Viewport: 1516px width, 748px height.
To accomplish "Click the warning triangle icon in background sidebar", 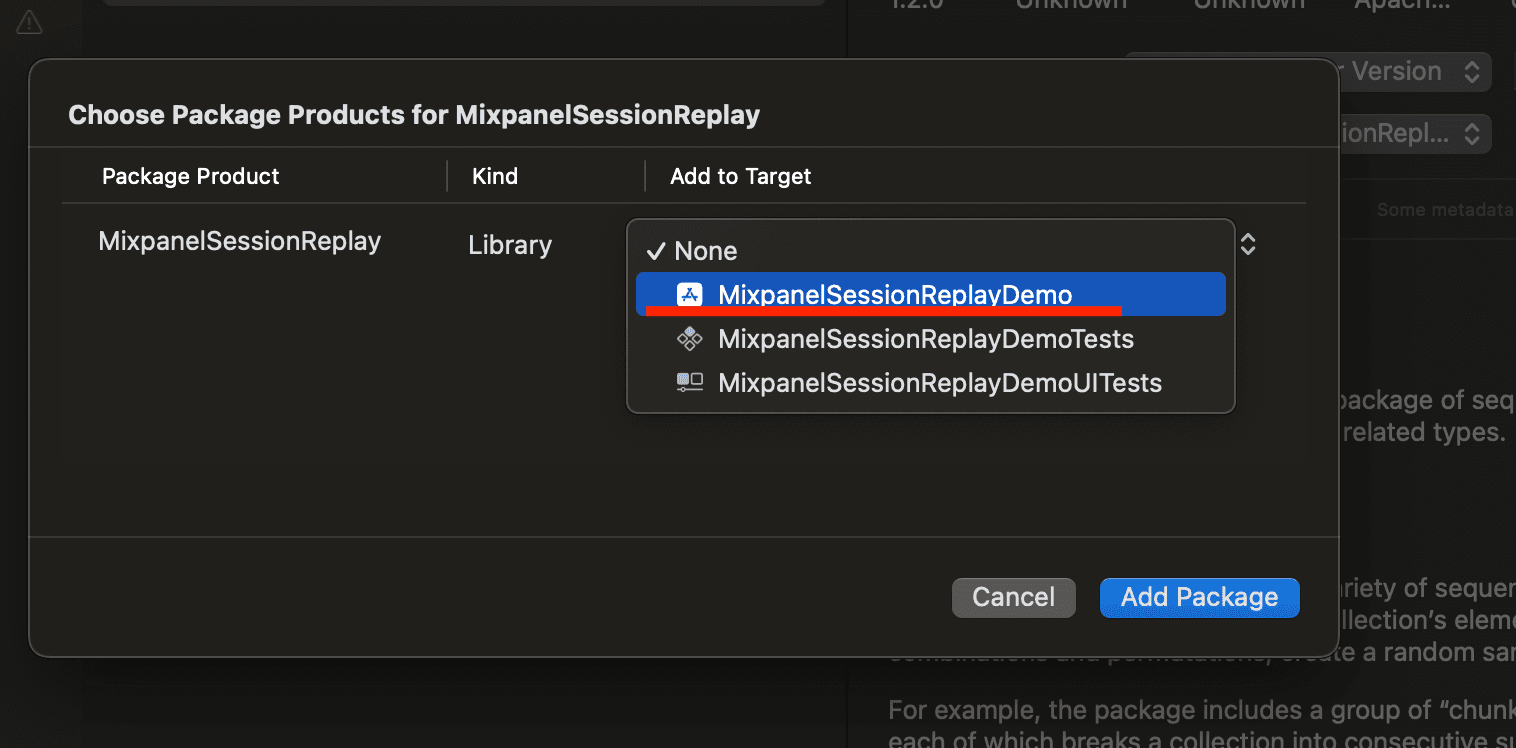I will 29,21.
